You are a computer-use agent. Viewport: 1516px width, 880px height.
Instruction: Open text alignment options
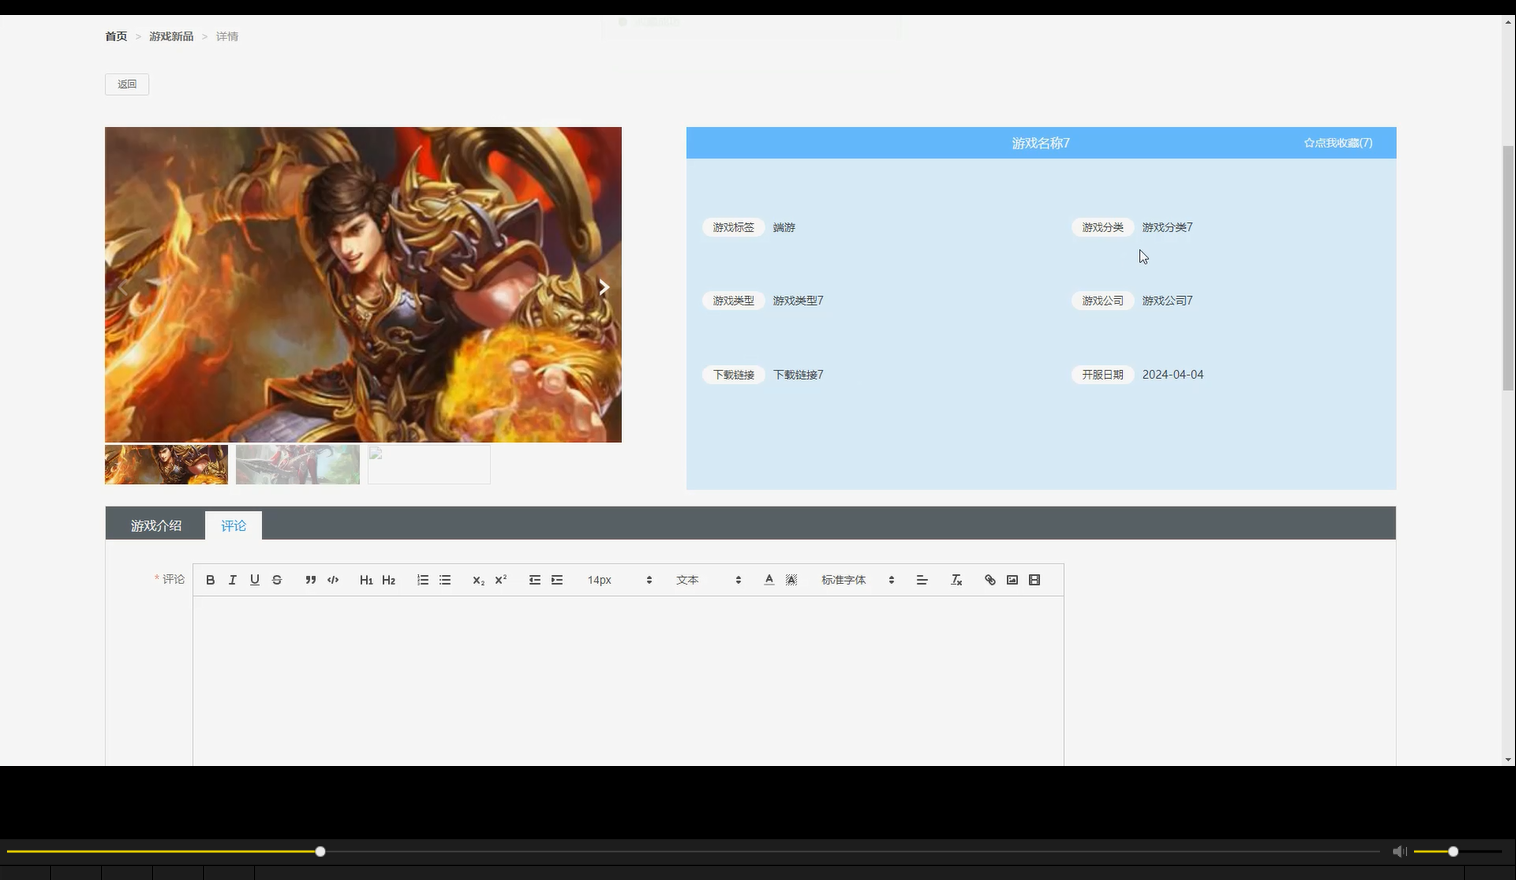pos(922,580)
